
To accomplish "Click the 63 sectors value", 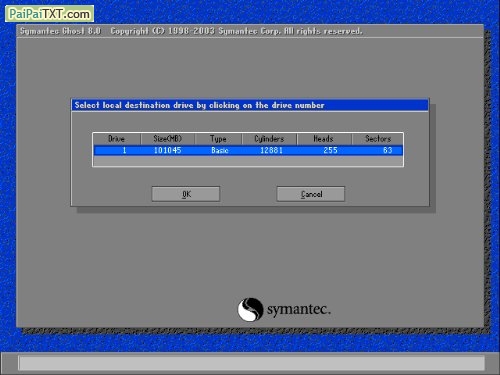I will [388, 150].
